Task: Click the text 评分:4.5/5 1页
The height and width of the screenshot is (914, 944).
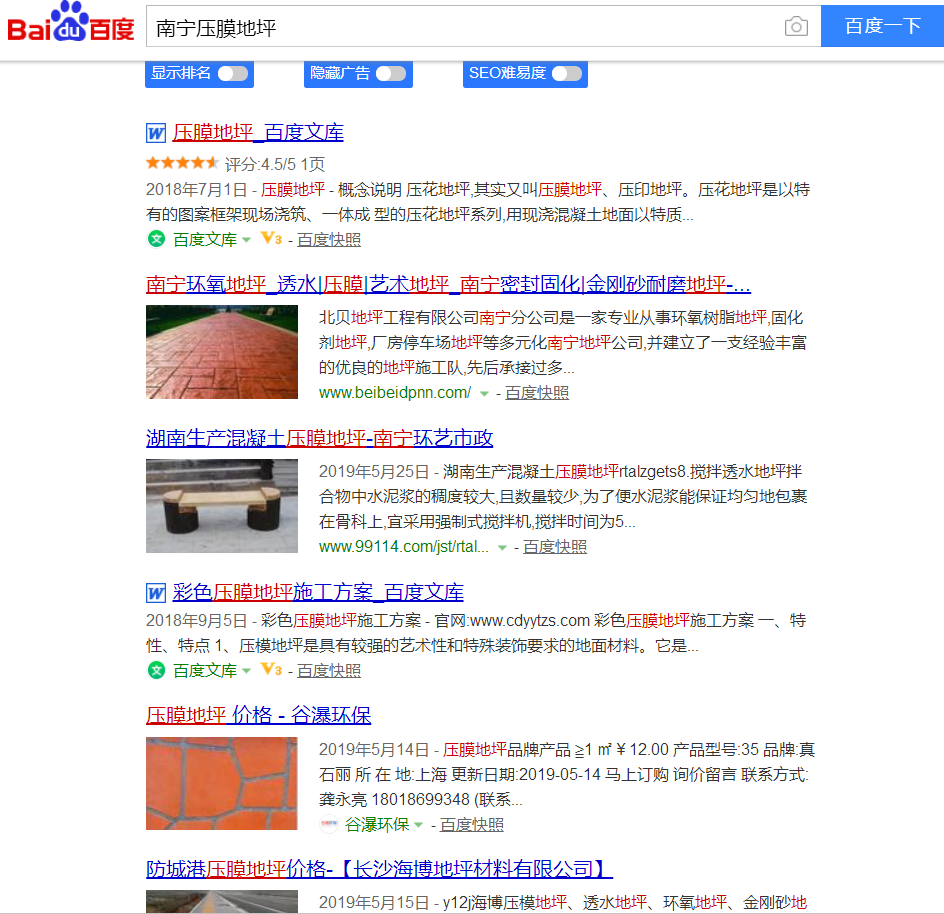Action: pyautogui.click(x=275, y=164)
